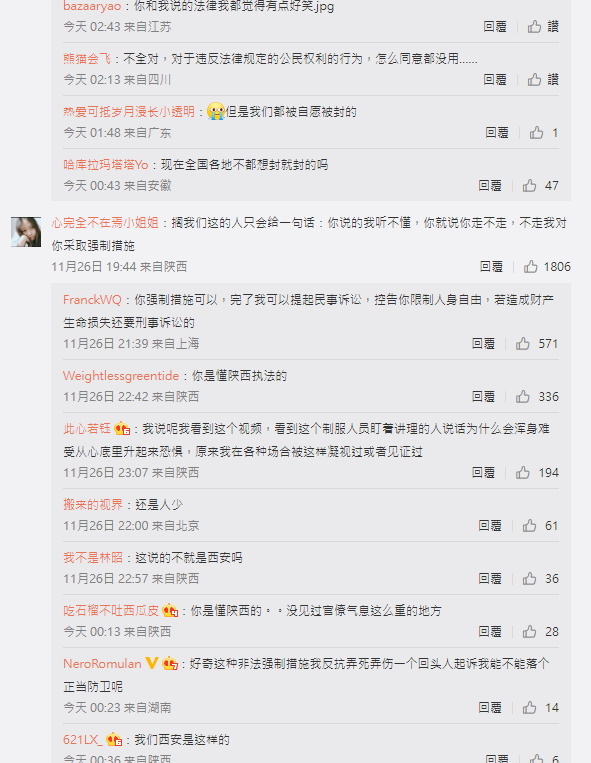Like NeroRomulan's reply with 14 likes

point(529,708)
